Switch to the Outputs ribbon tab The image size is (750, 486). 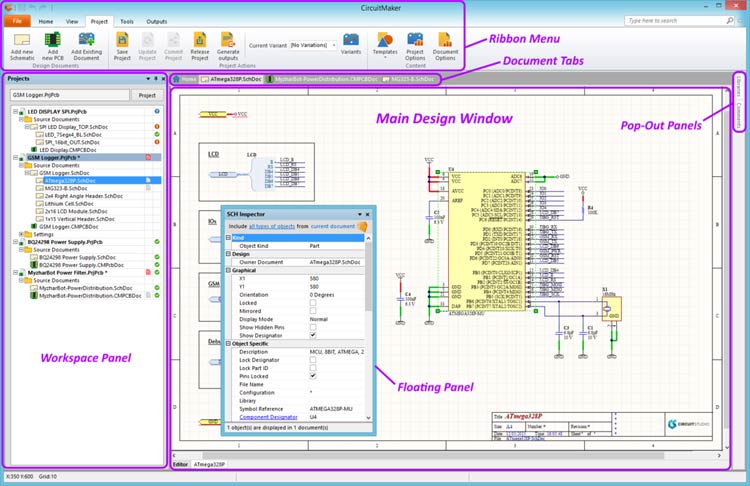coord(156,22)
